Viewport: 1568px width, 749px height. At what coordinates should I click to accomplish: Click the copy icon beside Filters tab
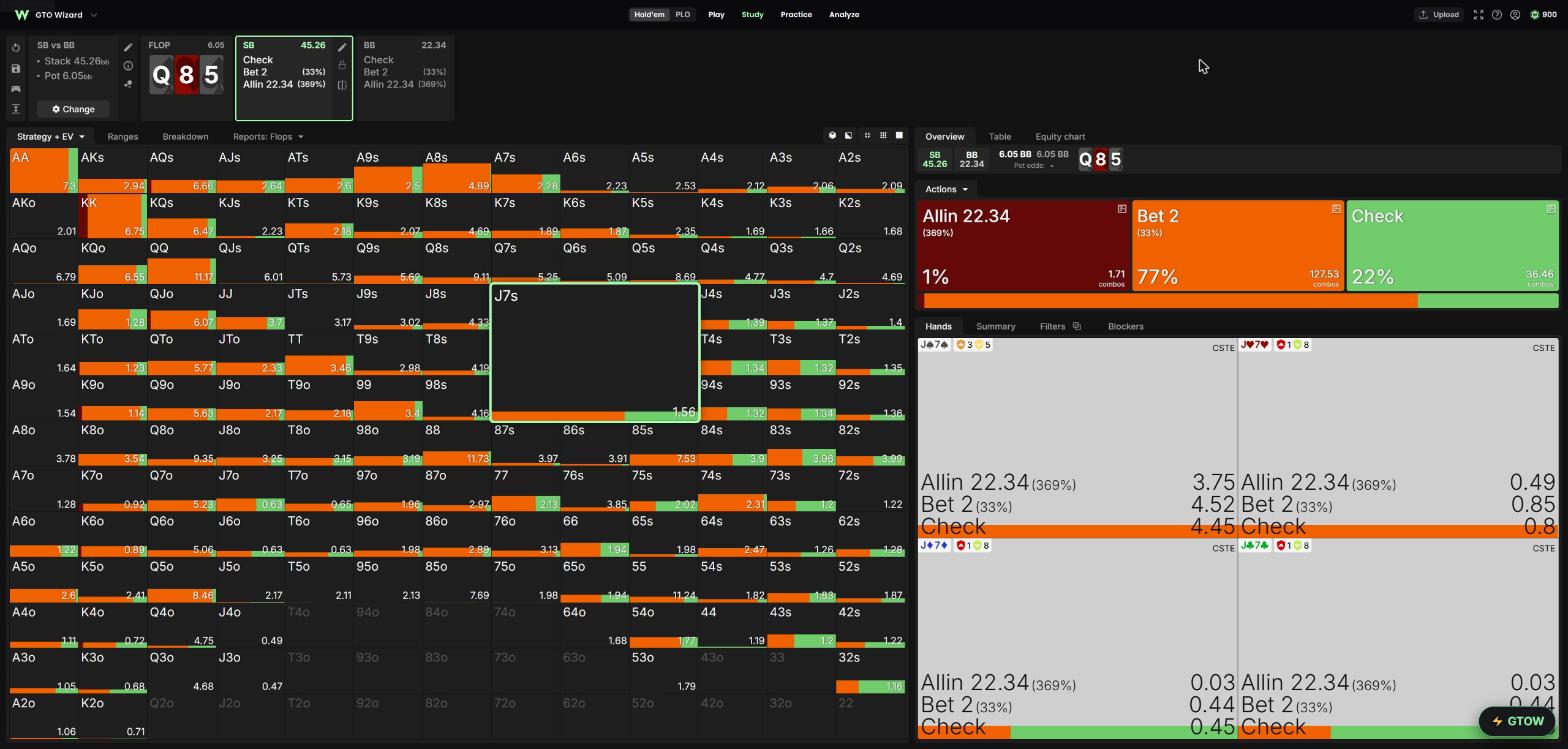(1077, 326)
